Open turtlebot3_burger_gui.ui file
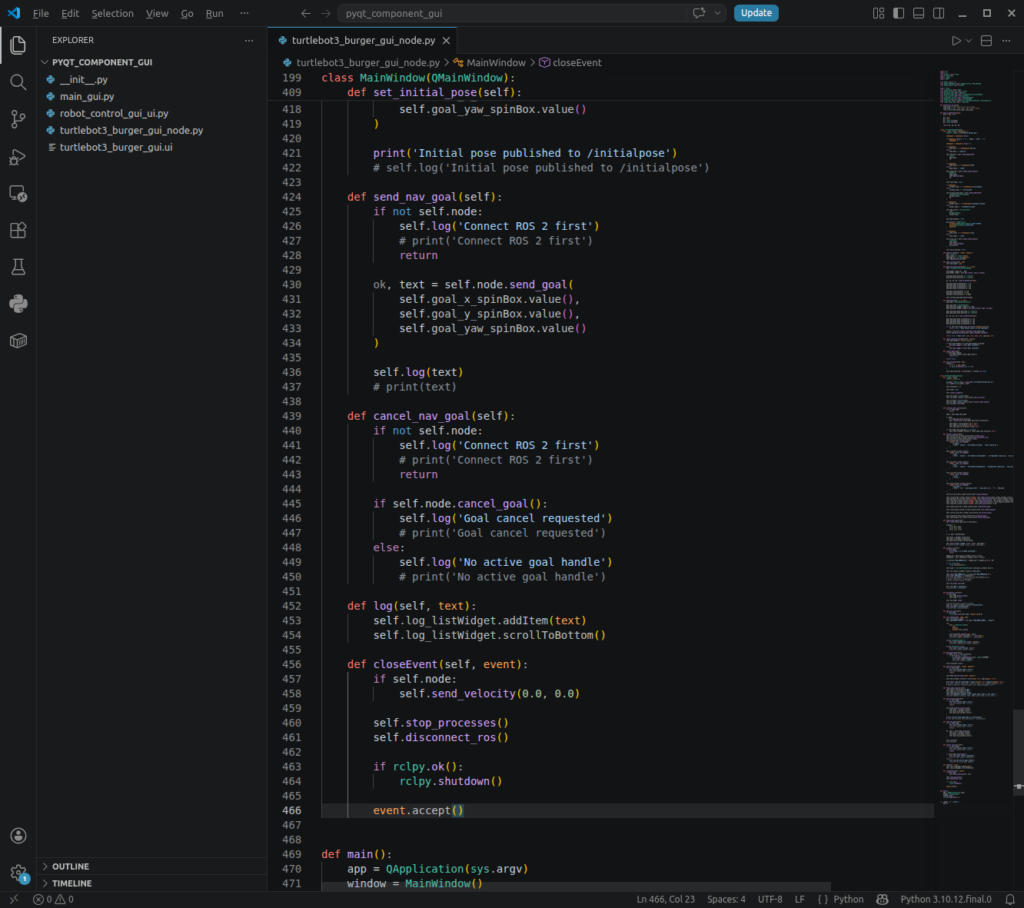The width and height of the screenshot is (1024, 908). click(116, 148)
